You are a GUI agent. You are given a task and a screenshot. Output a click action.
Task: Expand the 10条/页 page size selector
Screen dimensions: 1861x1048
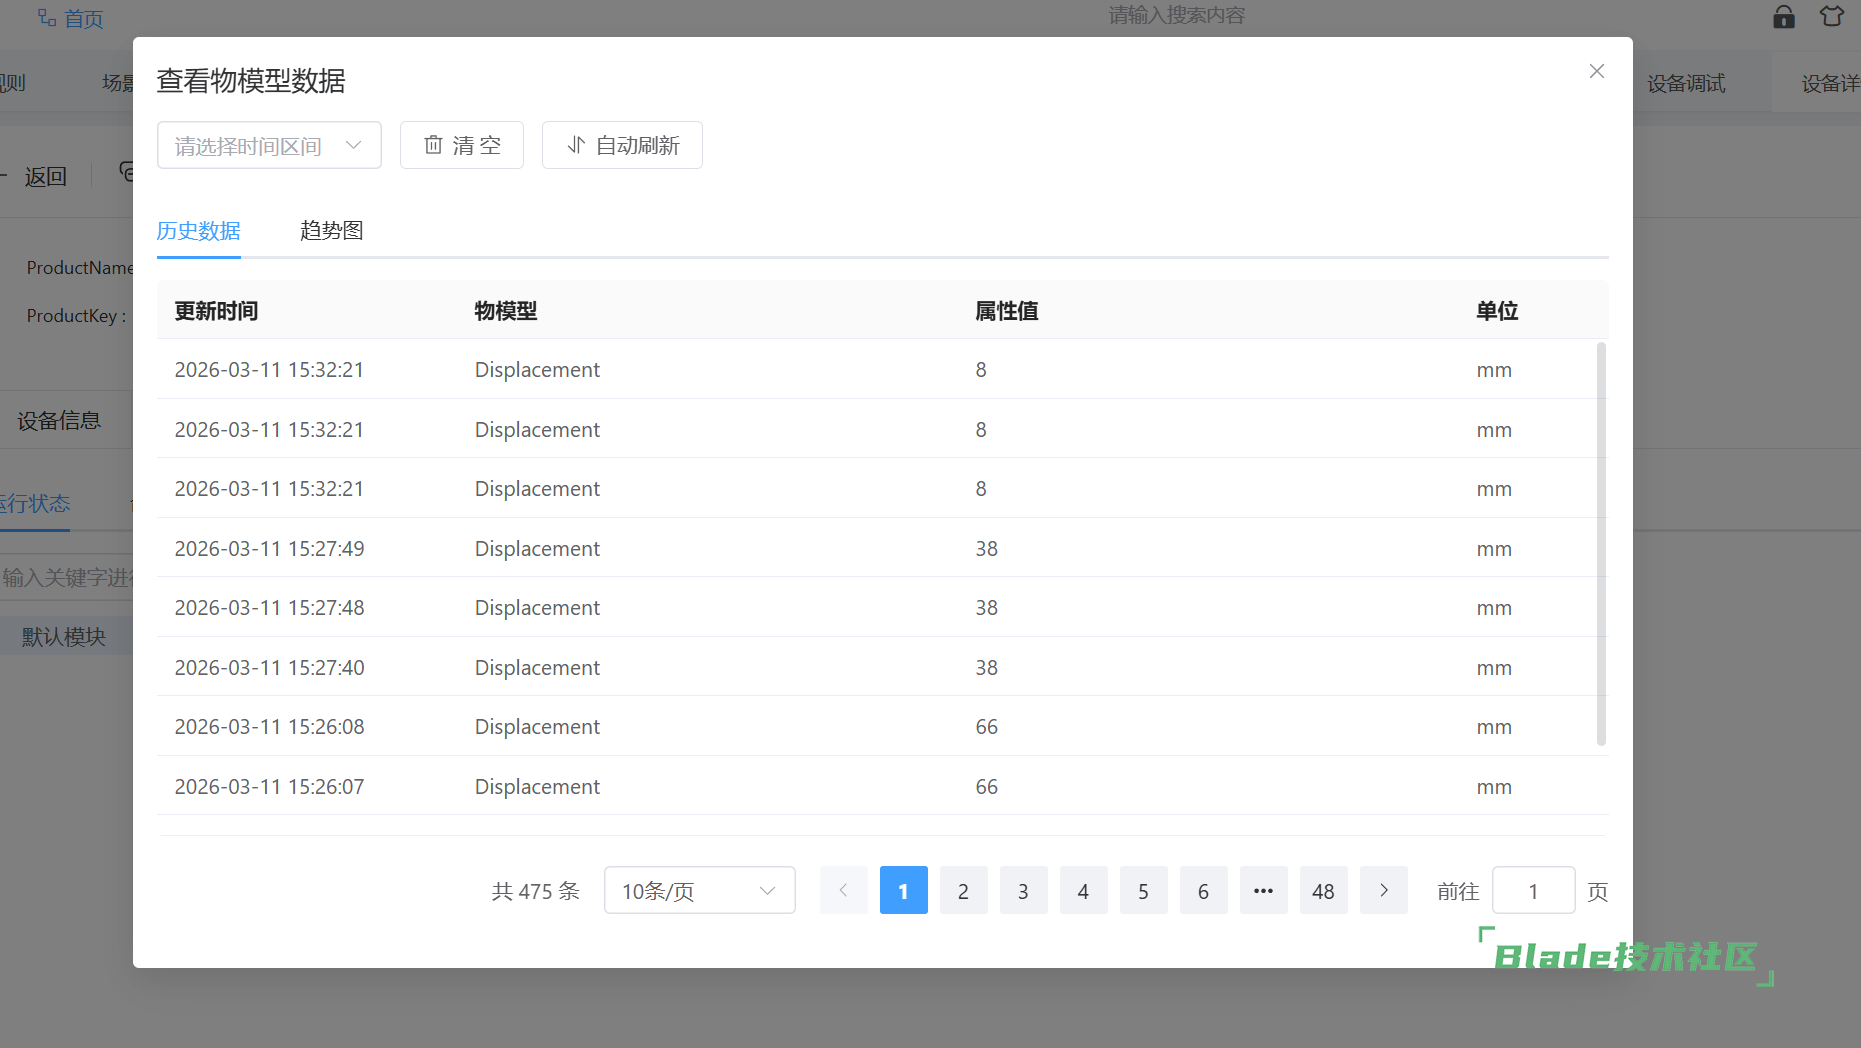[x=699, y=890]
